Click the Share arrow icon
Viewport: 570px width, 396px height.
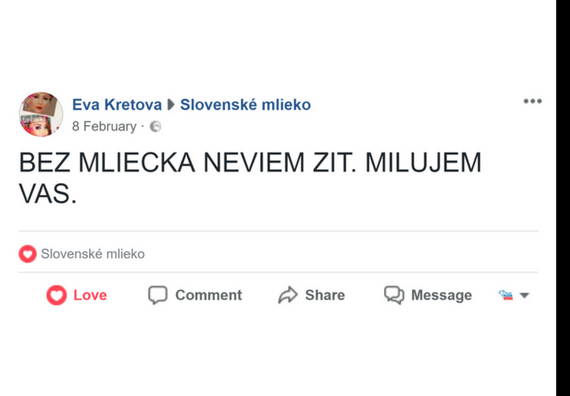coord(288,295)
